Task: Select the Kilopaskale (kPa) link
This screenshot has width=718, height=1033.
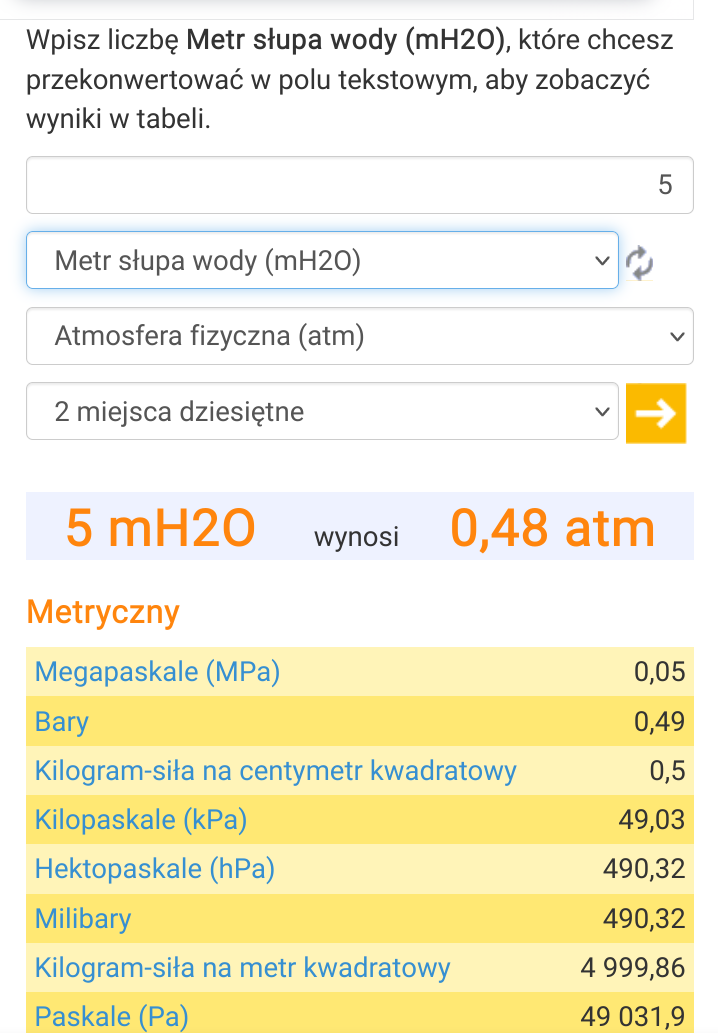Action: pos(141,820)
